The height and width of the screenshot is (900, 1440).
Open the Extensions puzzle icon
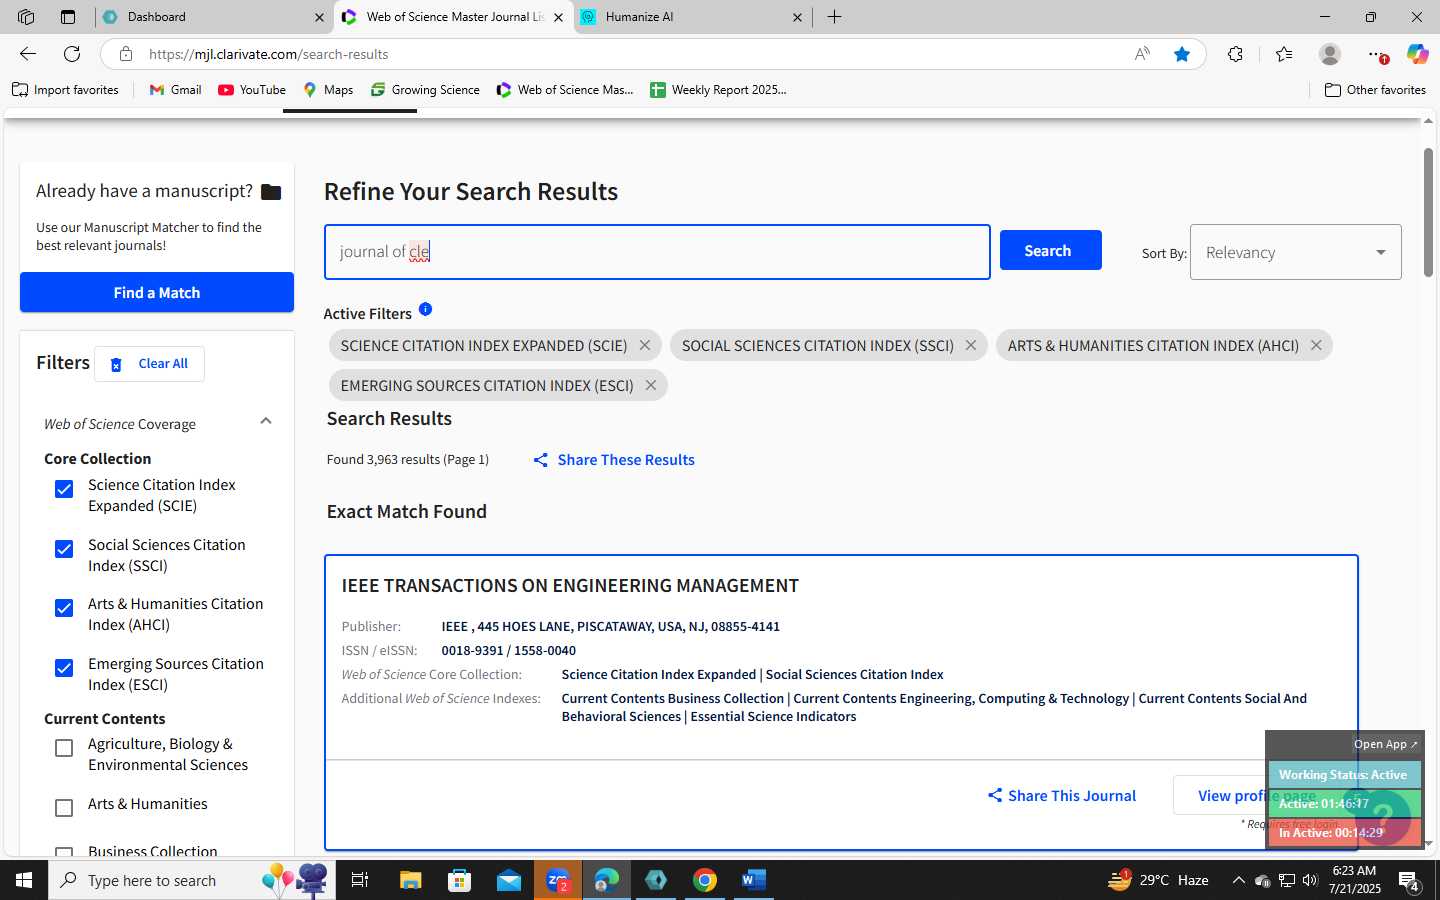coord(1236,54)
